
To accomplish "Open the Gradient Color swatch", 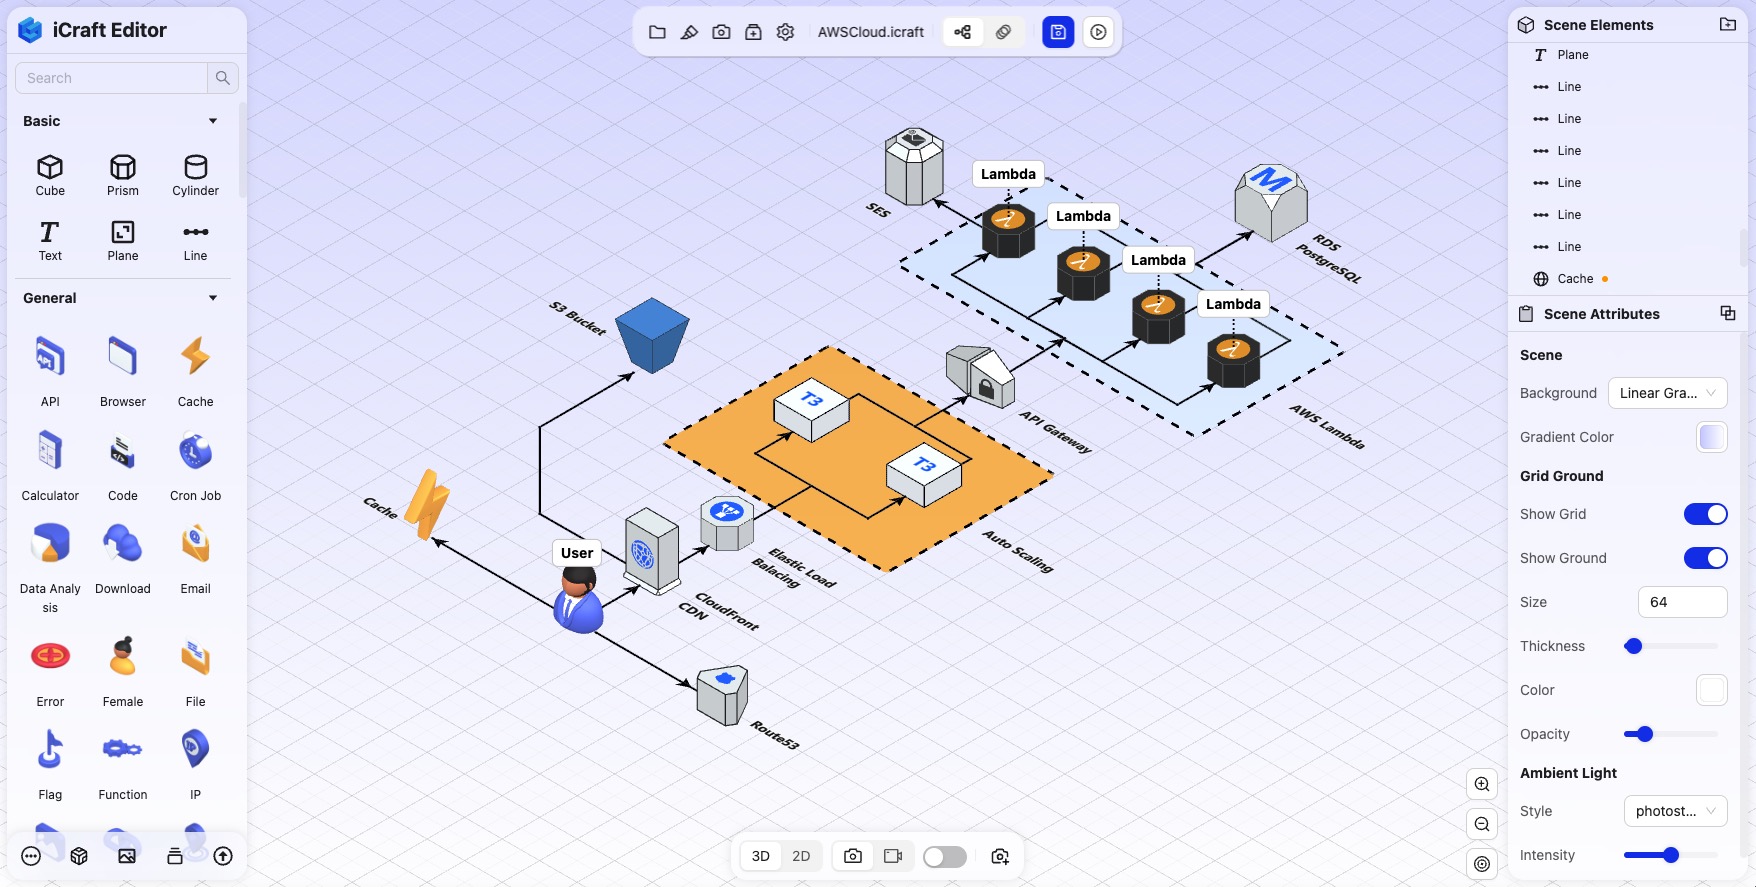I will pyautogui.click(x=1712, y=437).
